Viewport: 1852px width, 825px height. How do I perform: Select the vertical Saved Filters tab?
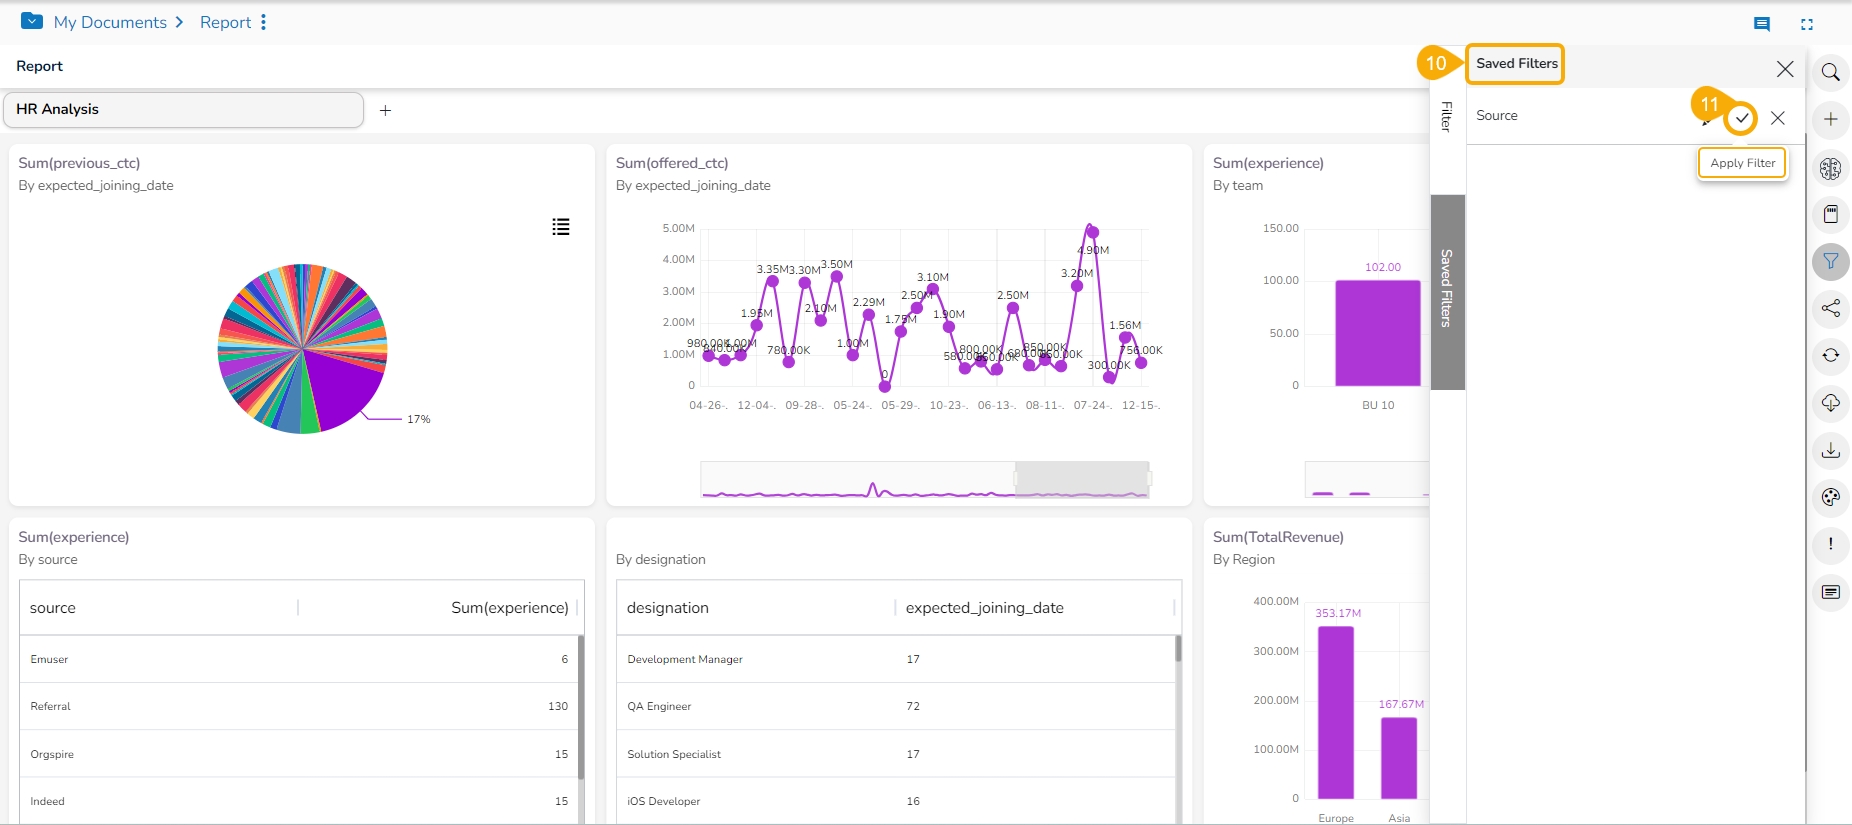coord(1447,288)
